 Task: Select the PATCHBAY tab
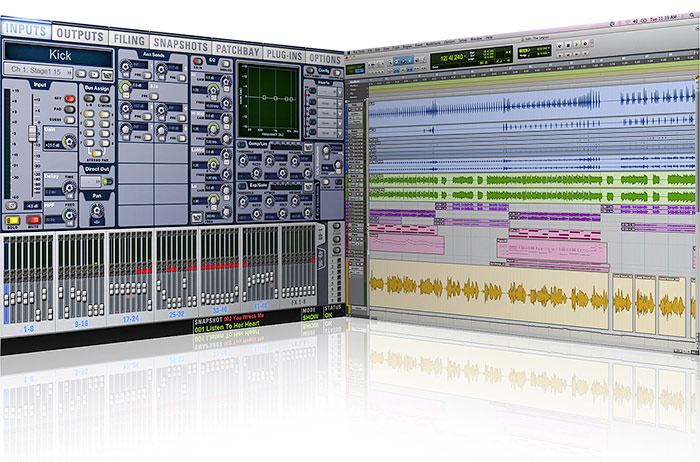[238, 50]
